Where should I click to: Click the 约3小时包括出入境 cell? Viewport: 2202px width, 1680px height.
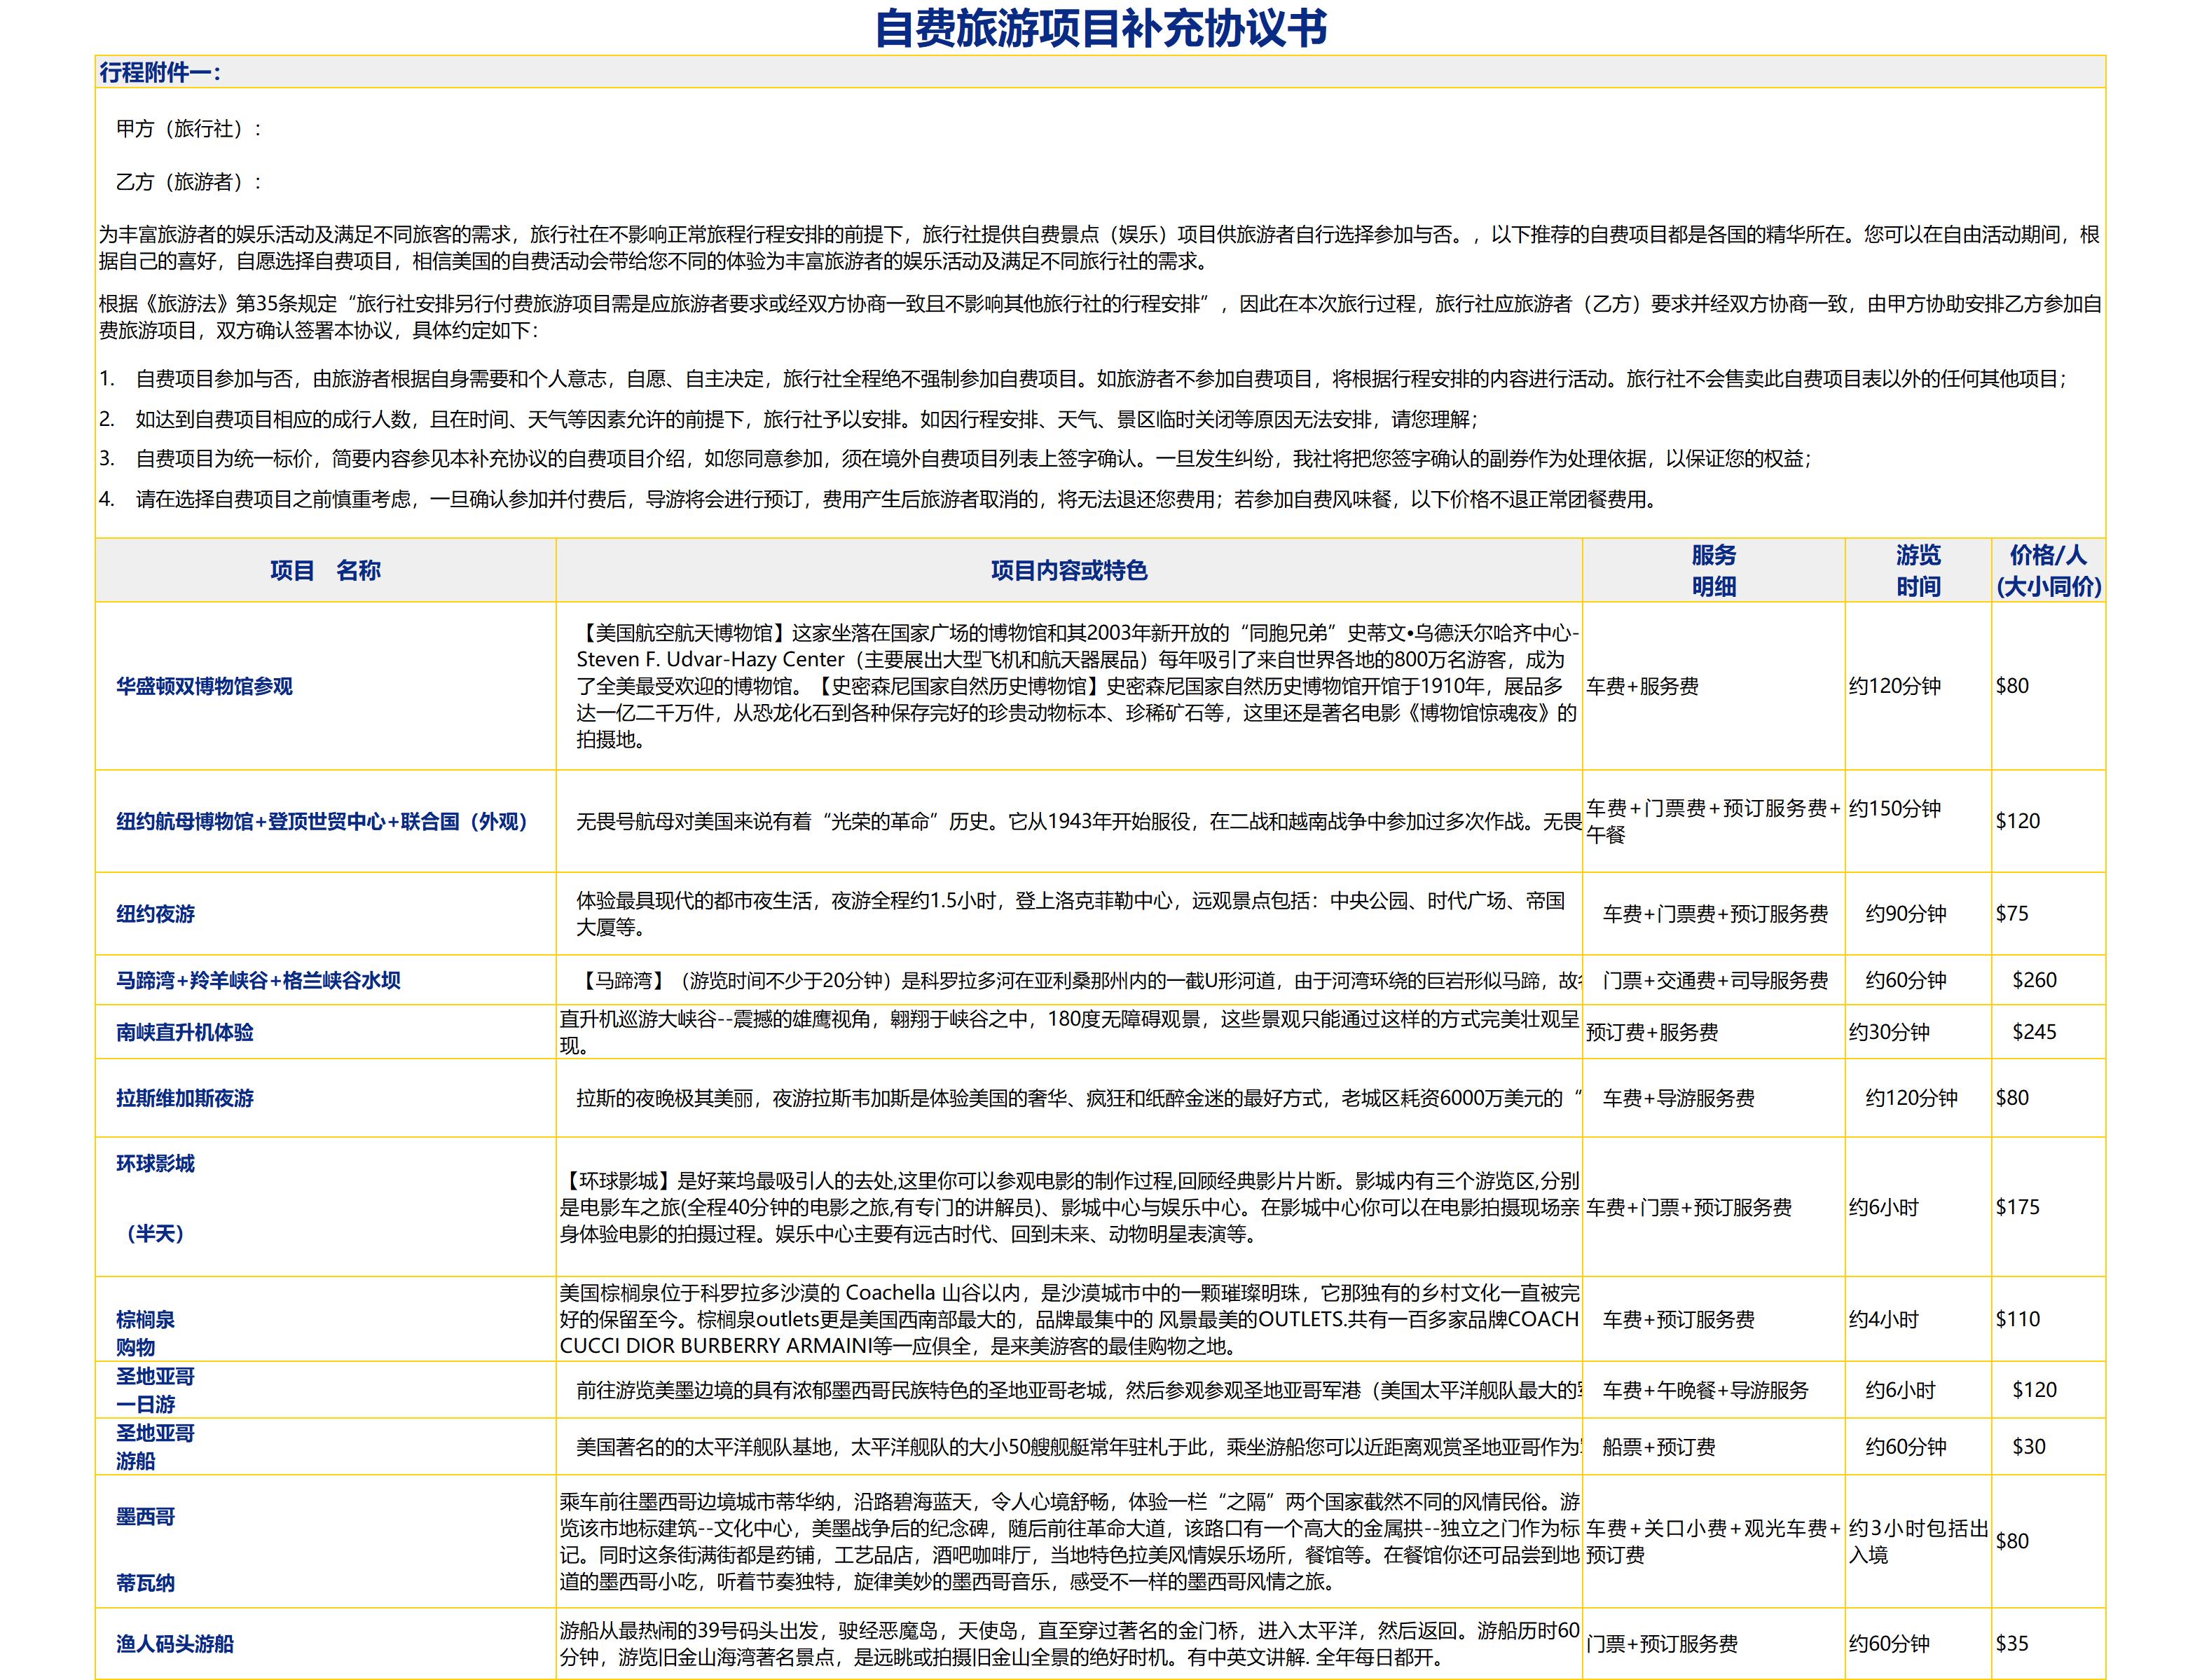pos(1918,1541)
